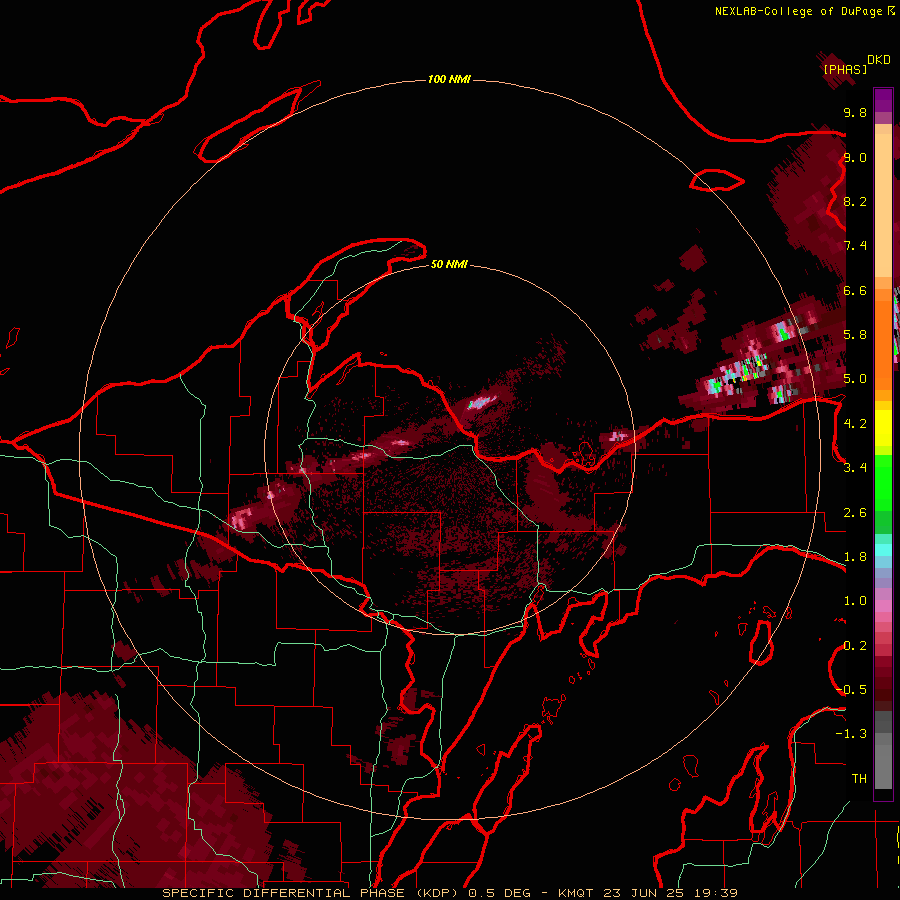Click the Specific Differential Phase product caption
This screenshot has width=900, height=900.
(x=312, y=893)
